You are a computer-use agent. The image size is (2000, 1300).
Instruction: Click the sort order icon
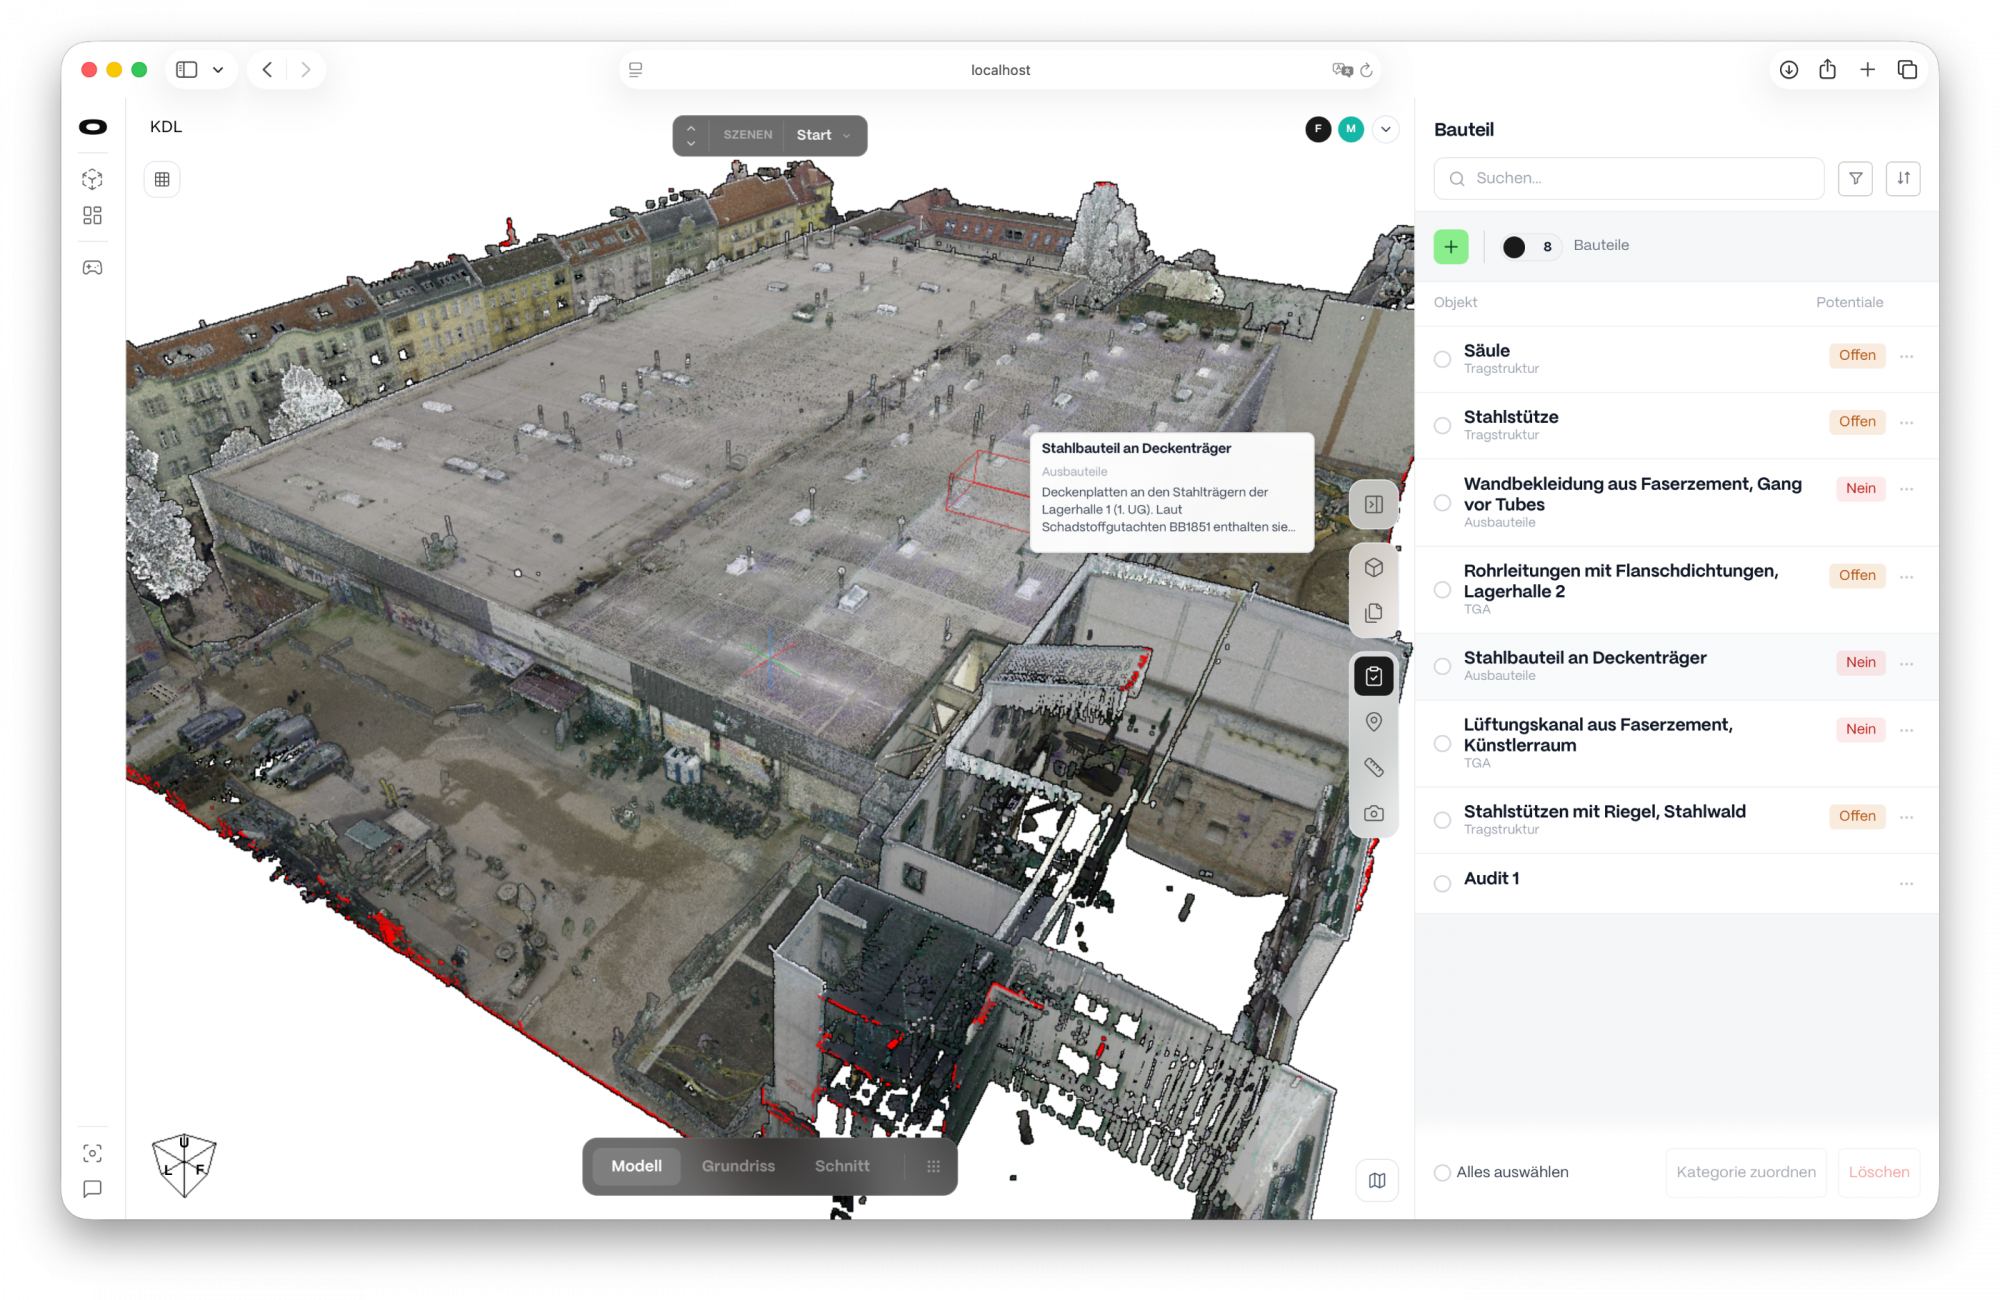point(1903,178)
